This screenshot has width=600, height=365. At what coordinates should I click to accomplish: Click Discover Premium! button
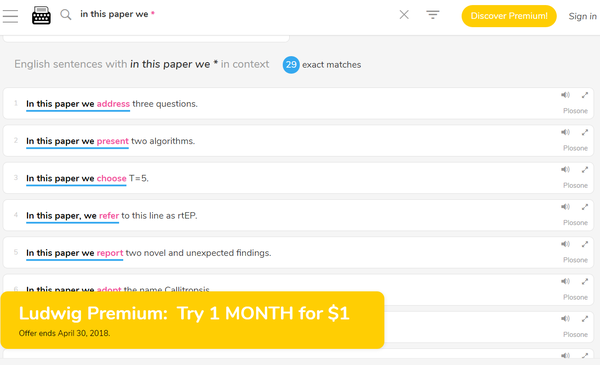509,16
